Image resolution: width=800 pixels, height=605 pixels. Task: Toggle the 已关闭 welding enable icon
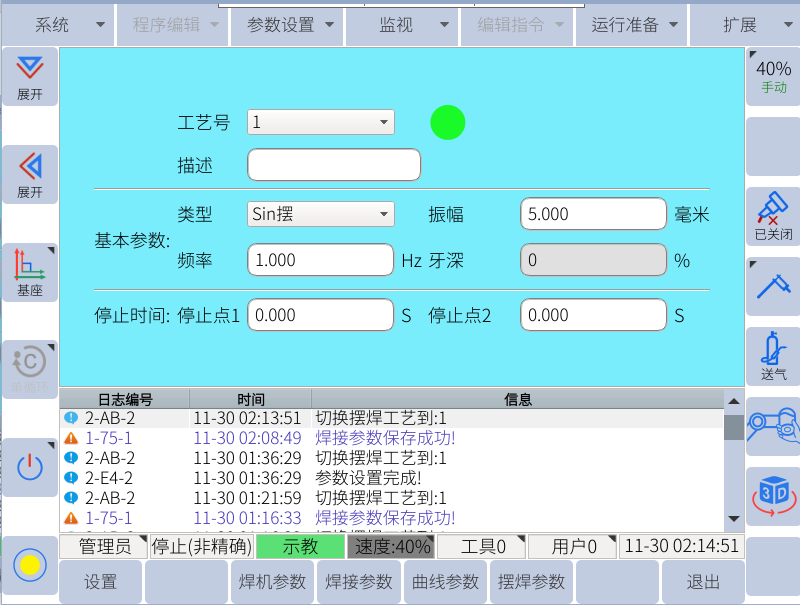(x=773, y=216)
